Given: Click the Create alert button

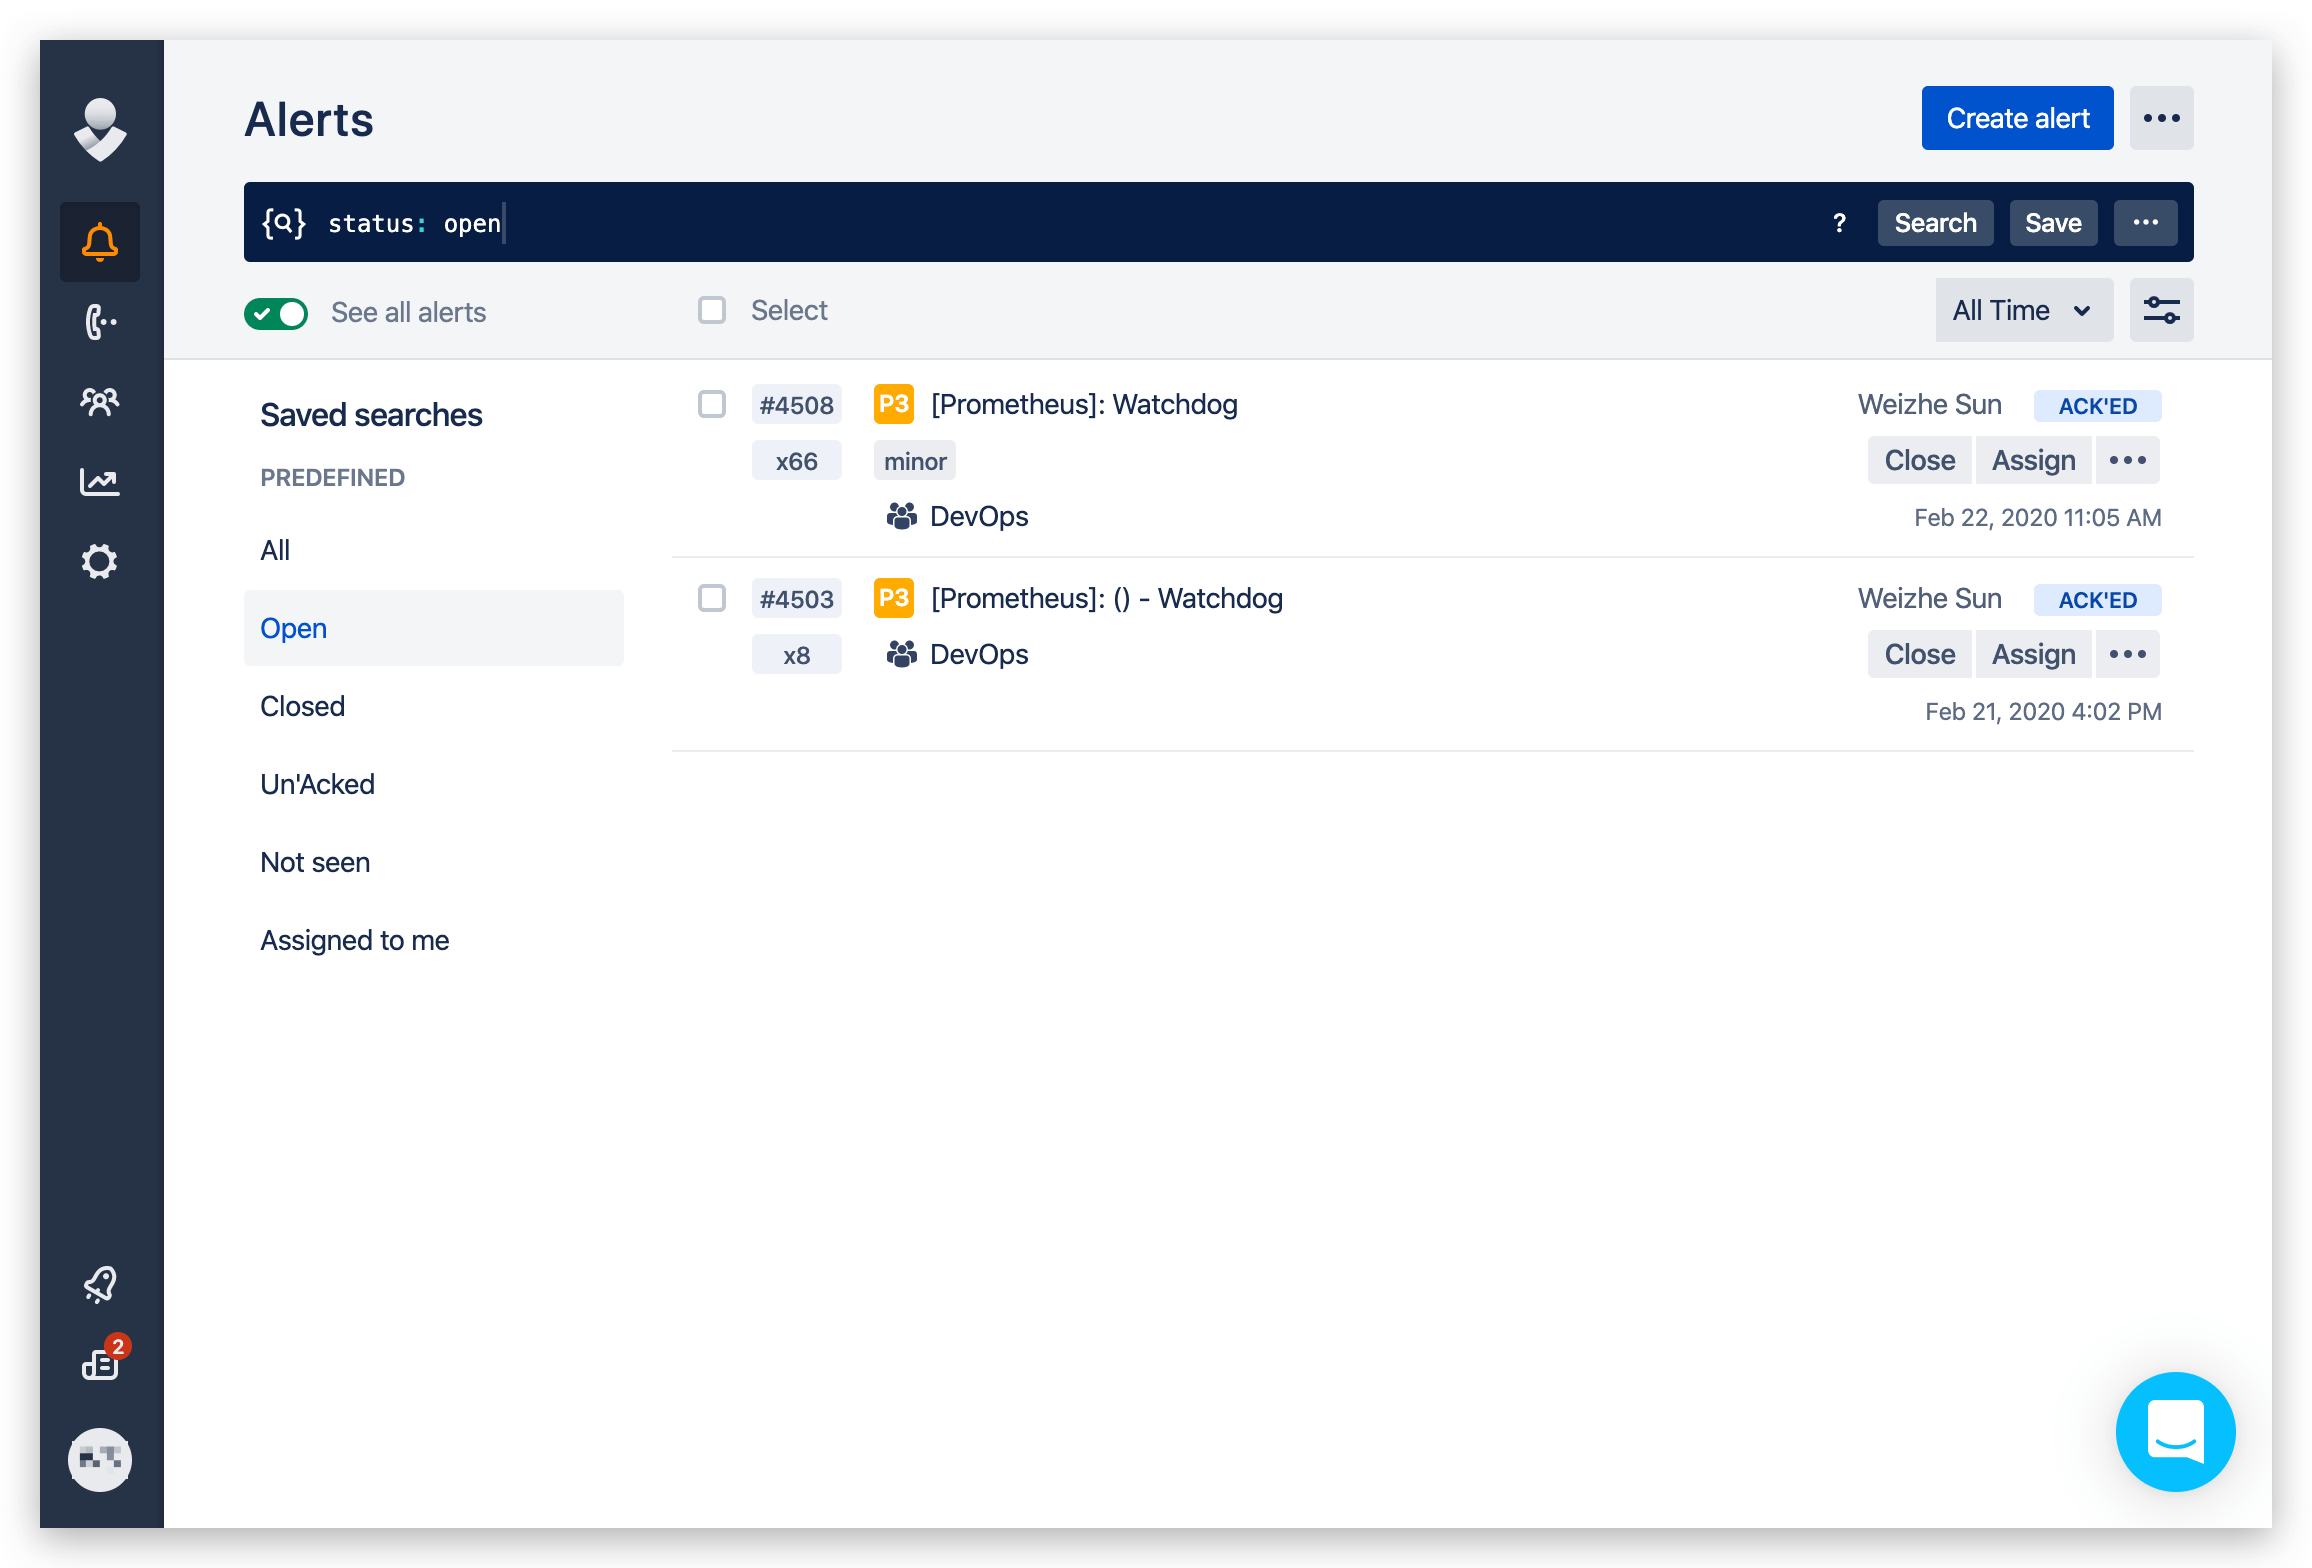Looking at the screenshot, I should [2017, 118].
